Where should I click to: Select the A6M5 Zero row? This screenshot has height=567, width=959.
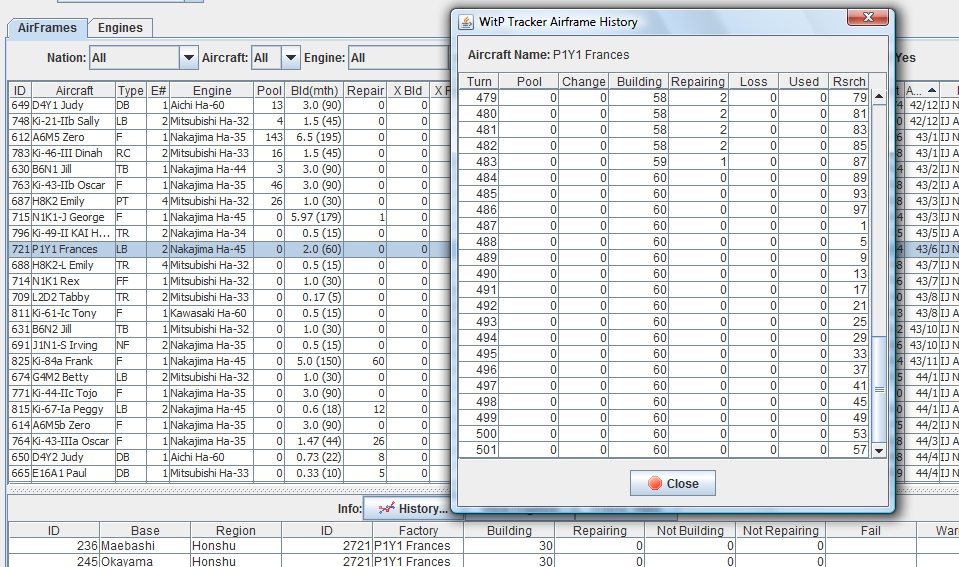click(x=229, y=137)
